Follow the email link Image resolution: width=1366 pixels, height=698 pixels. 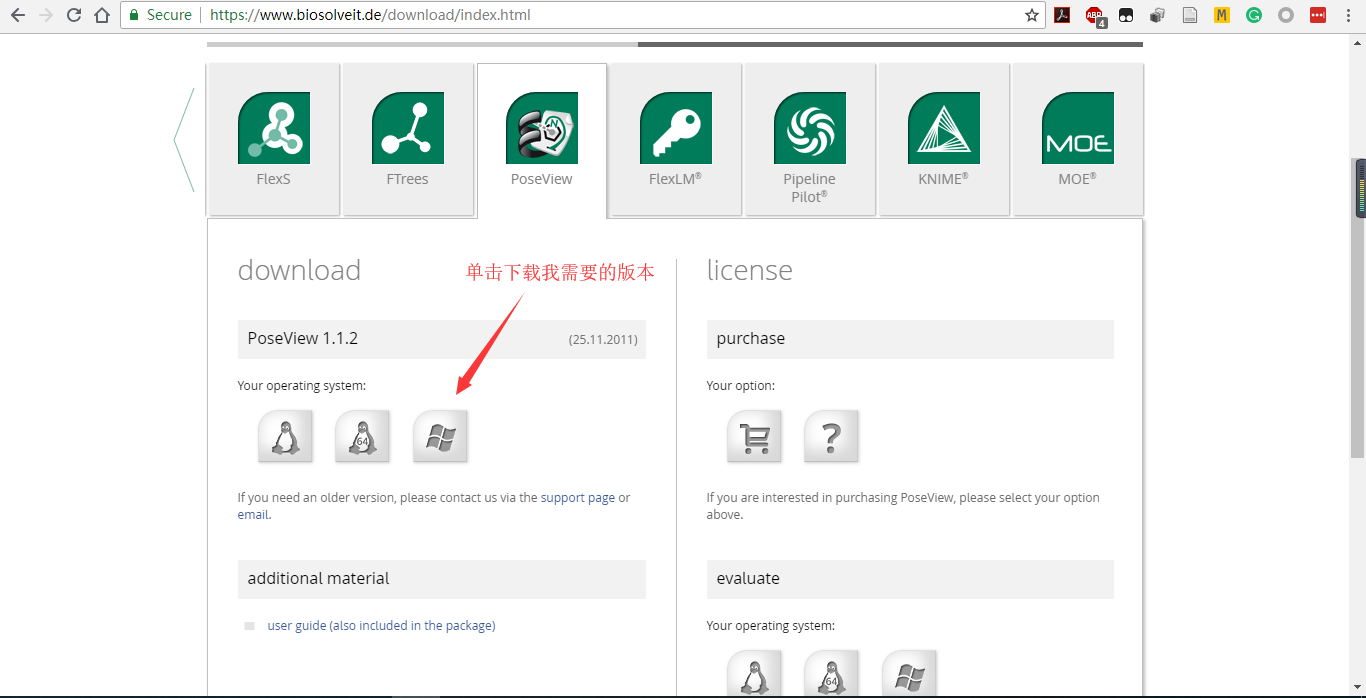253,515
